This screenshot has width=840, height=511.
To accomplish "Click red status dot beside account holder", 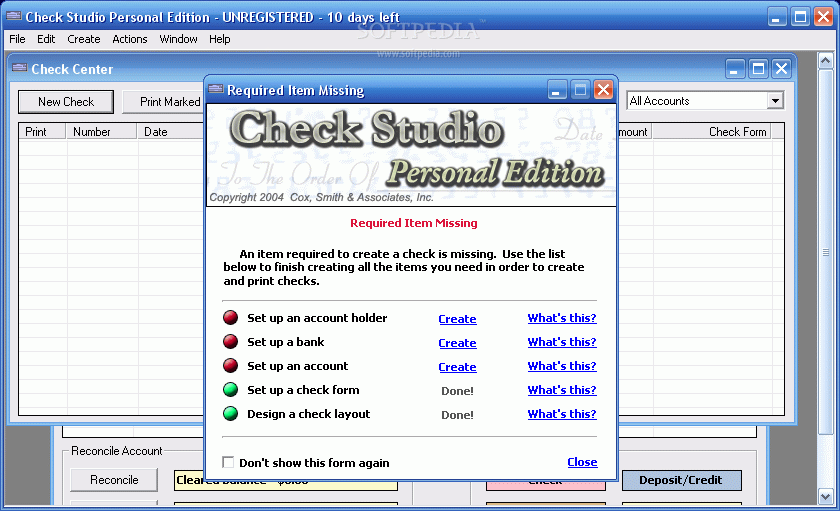I will point(230,318).
